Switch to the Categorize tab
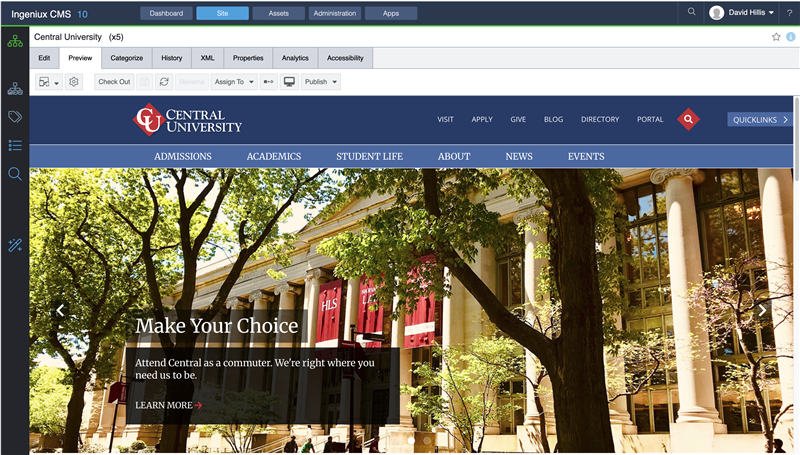This screenshot has width=800, height=455. 127,58
